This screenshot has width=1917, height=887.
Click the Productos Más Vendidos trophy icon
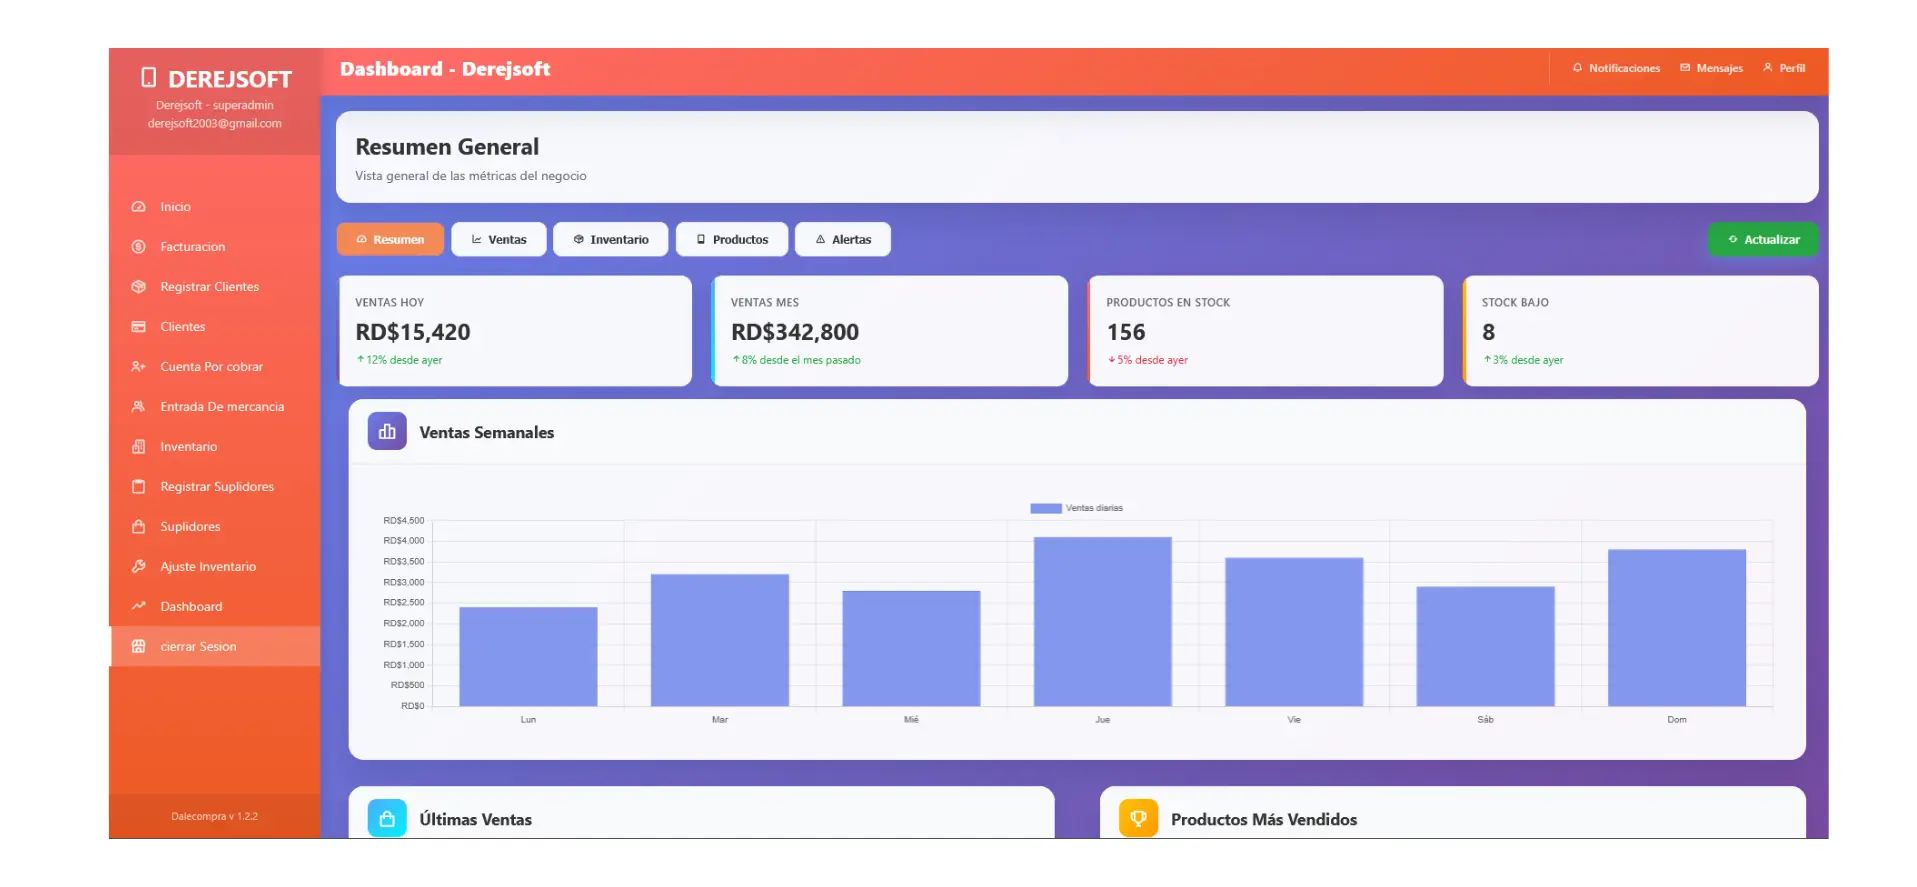click(x=1138, y=818)
